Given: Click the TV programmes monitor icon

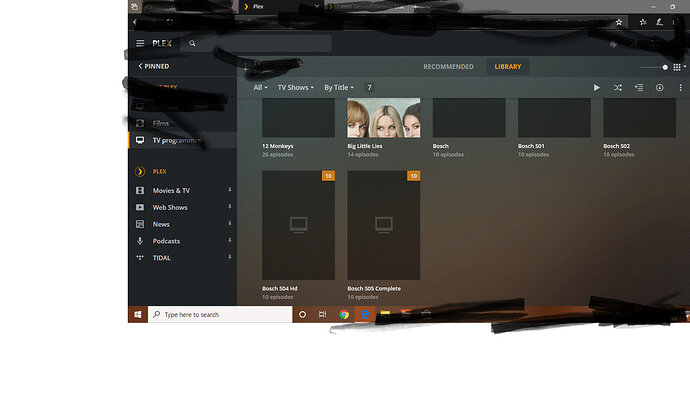Looking at the screenshot, I should (x=140, y=140).
